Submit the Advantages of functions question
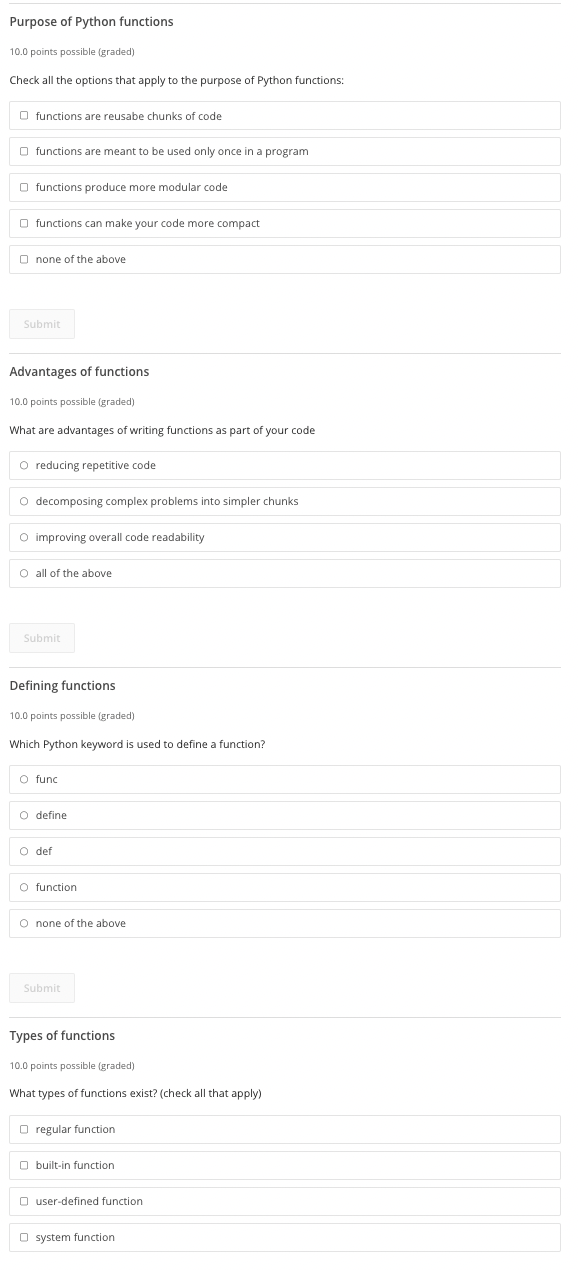Screen dimensions: 578x1270 (x=41, y=637)
